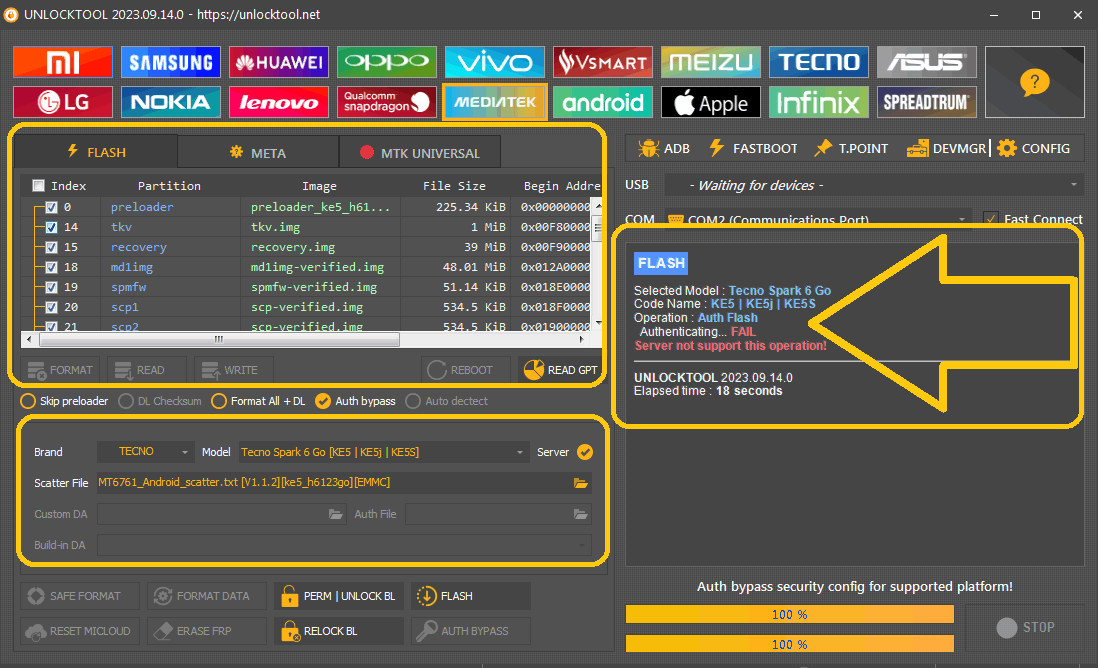Viewport: 1098px width, 668px height.
Task: Start the FLASH operation button
Action: pos(471,596)
